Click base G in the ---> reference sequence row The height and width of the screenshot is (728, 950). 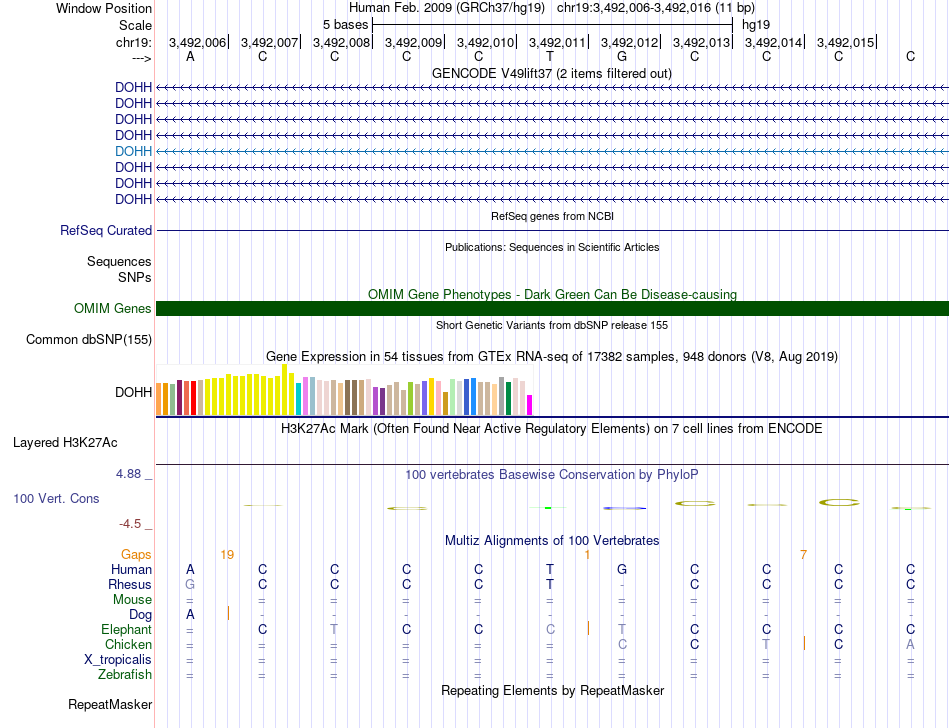click(x=622, y=56)
